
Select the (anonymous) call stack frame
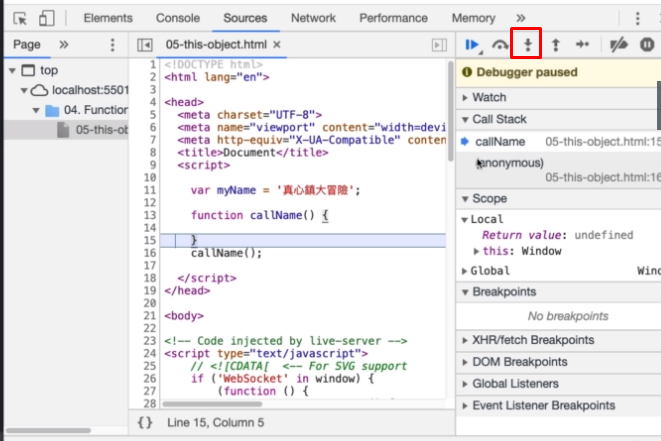(510, 163)
